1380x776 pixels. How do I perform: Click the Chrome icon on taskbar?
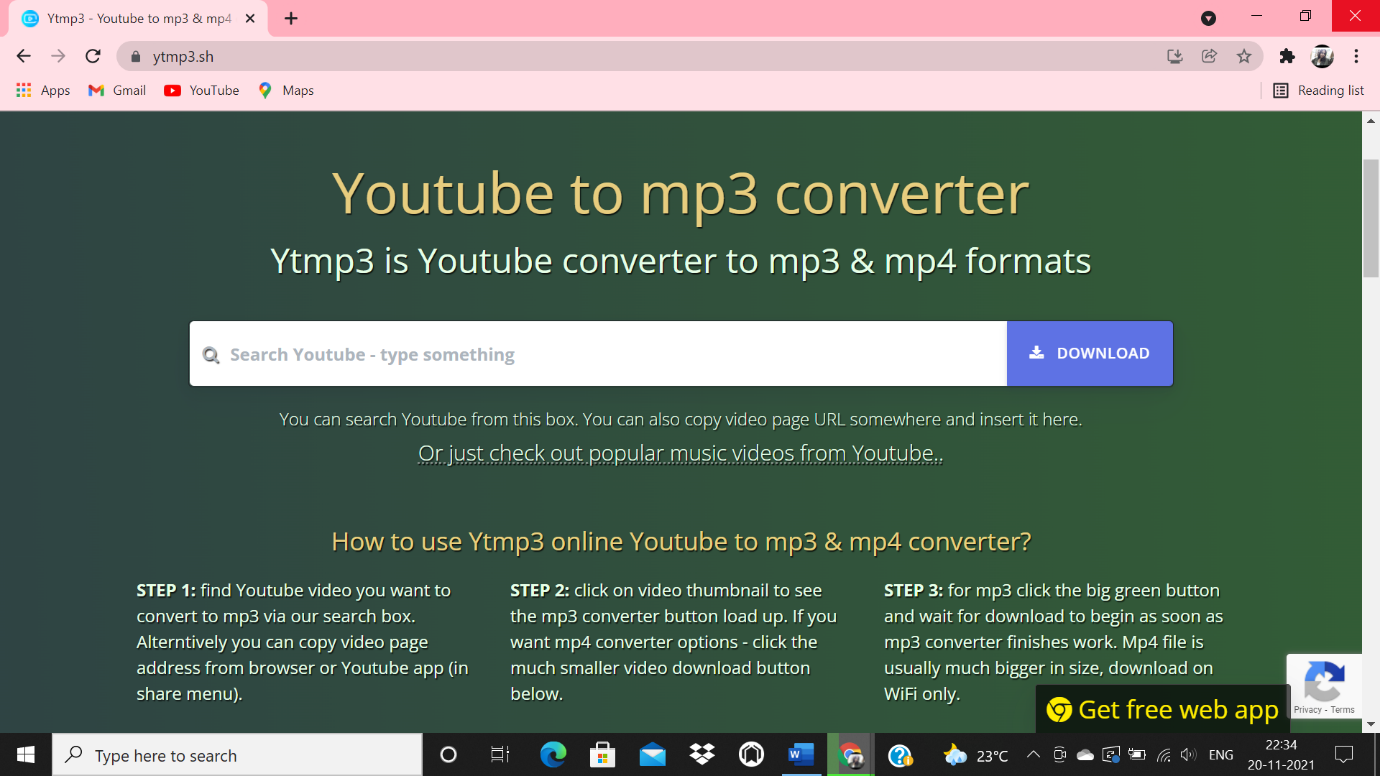(x=851, y=755)
